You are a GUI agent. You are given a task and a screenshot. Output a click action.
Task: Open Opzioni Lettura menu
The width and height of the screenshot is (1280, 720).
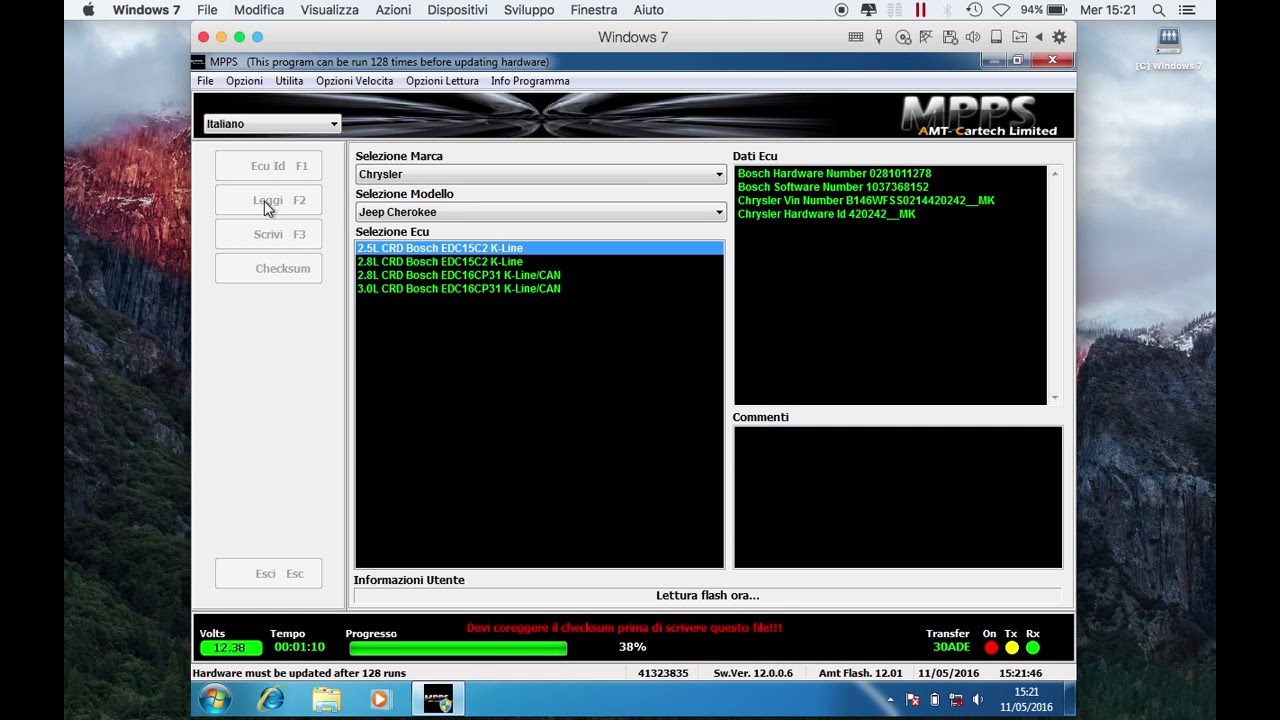coord(442,81)
